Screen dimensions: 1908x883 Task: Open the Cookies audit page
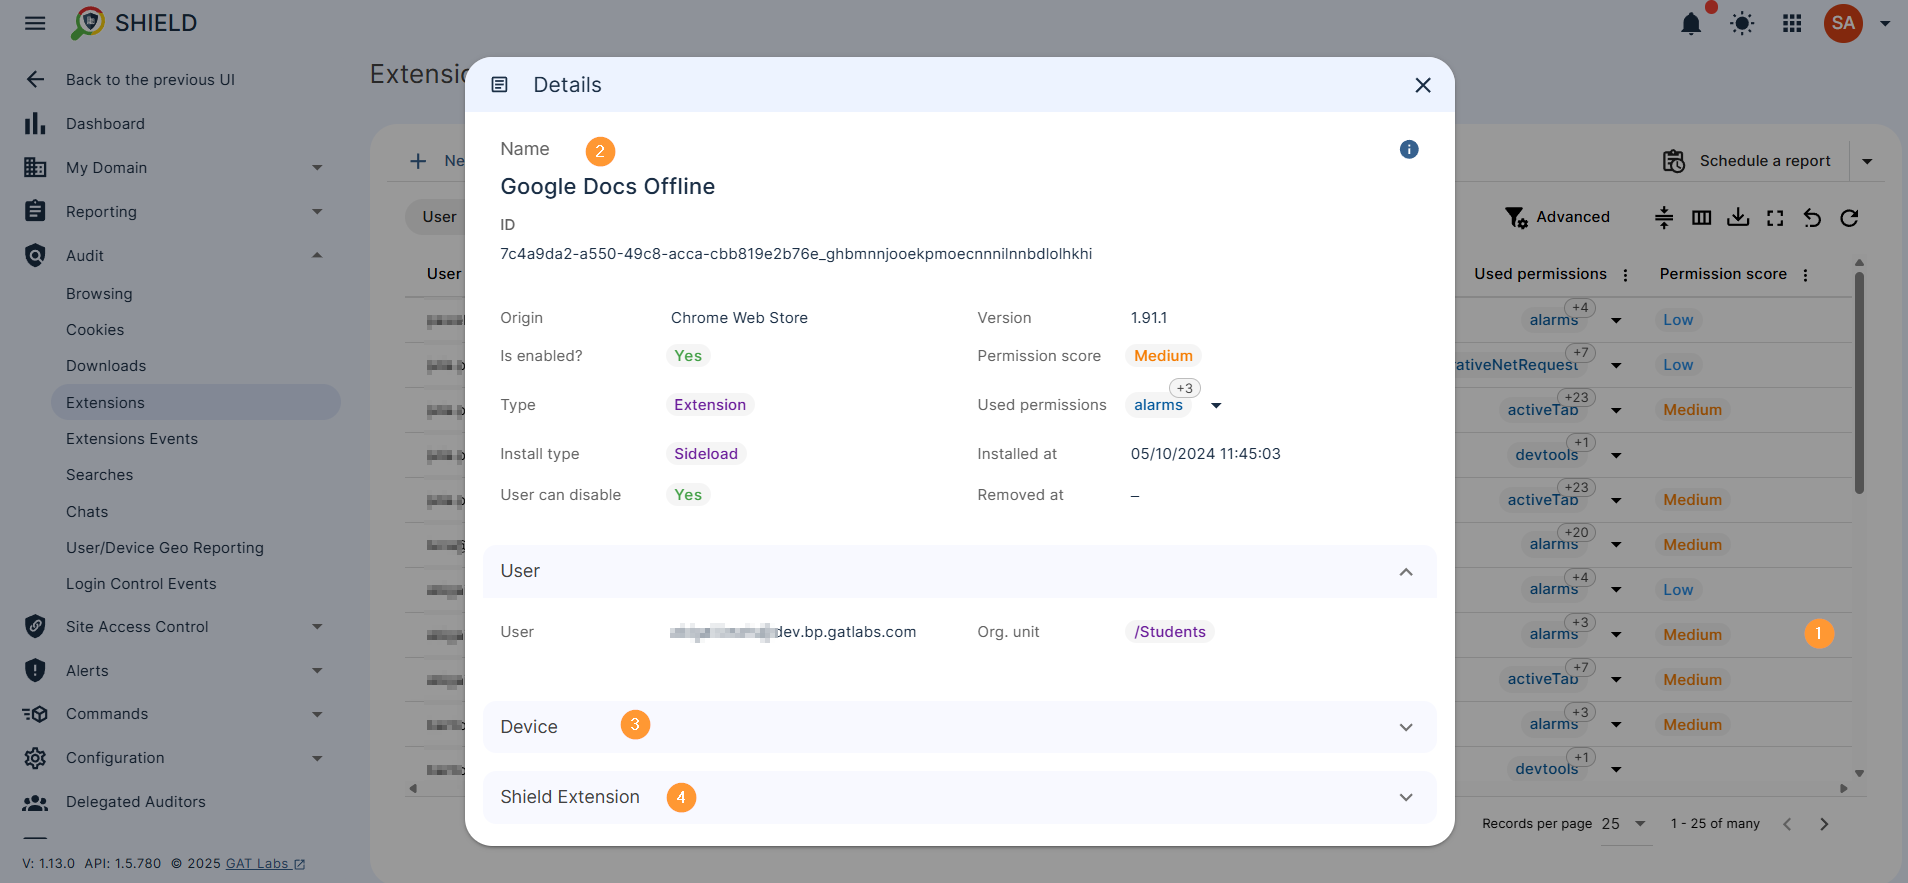[95, 330]
